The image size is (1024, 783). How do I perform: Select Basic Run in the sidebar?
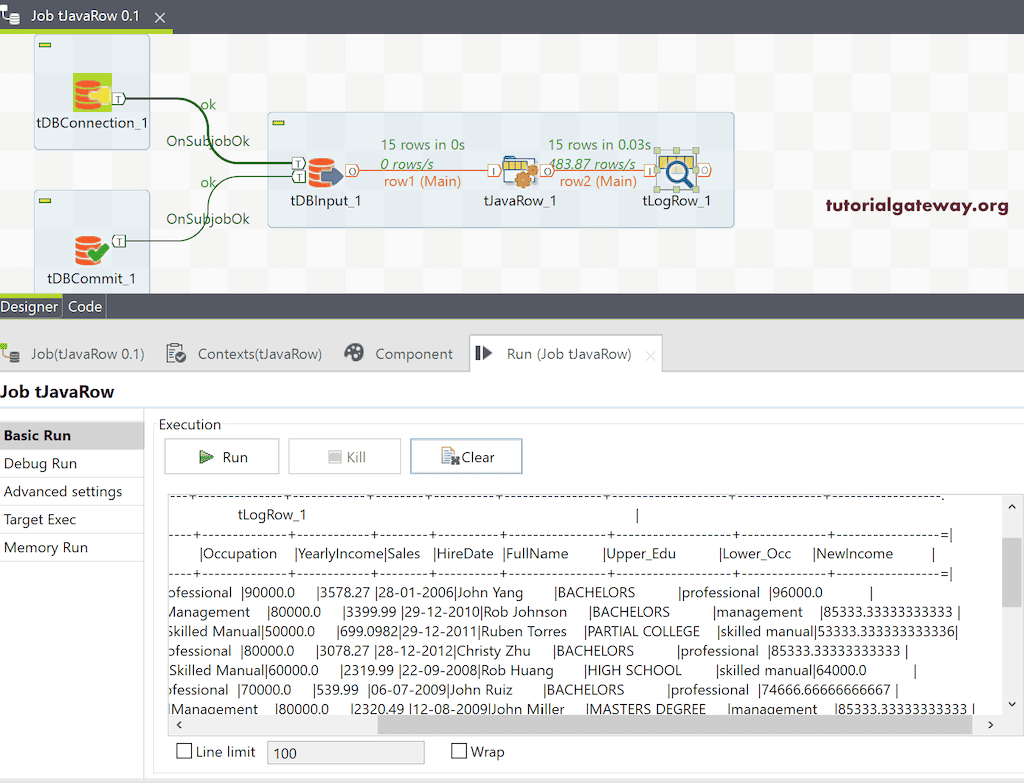pyautogui.click(x=72, y=436)
